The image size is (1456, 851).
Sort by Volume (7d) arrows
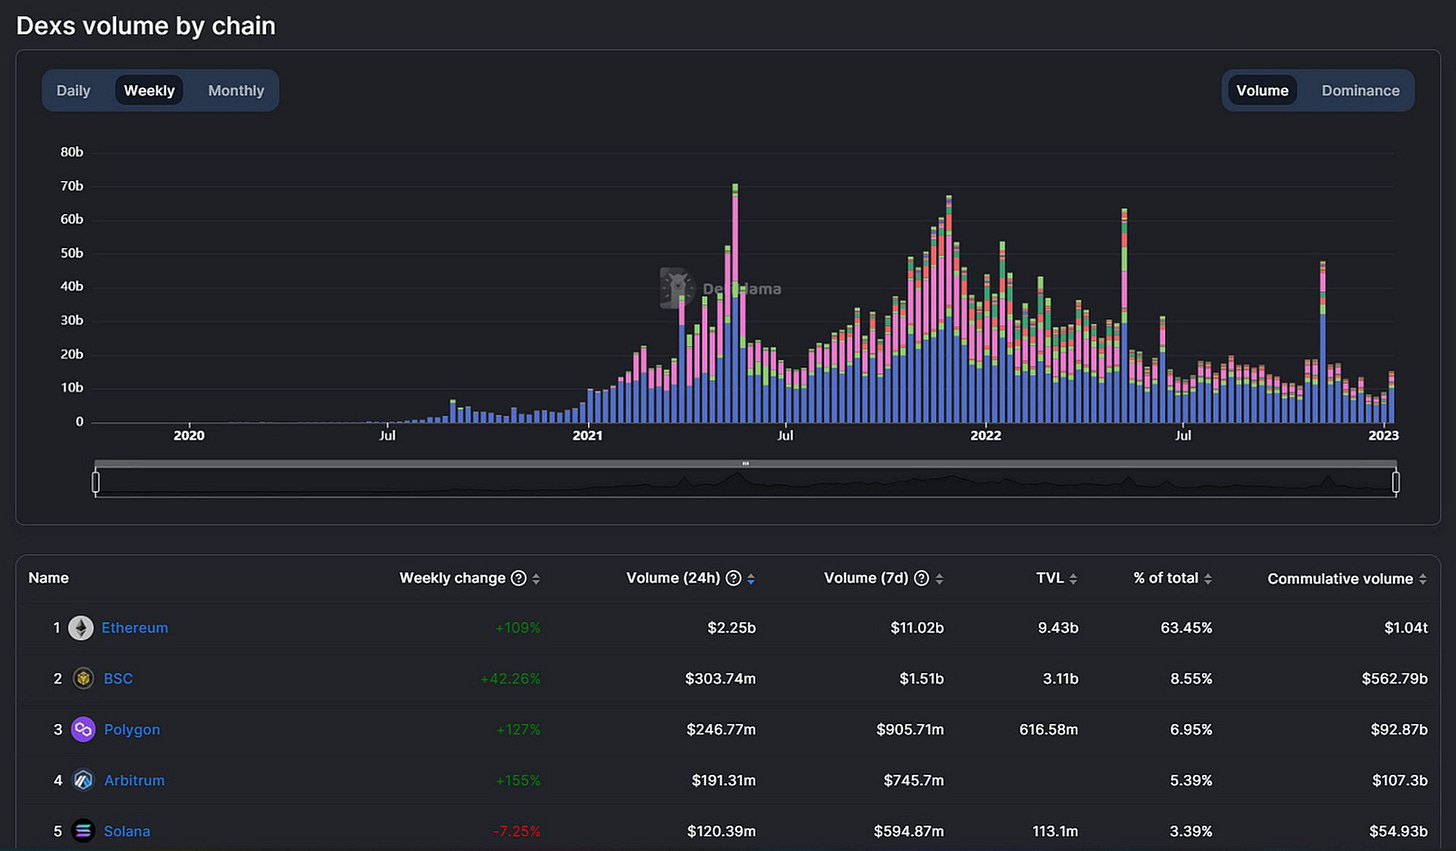(939, 579)
